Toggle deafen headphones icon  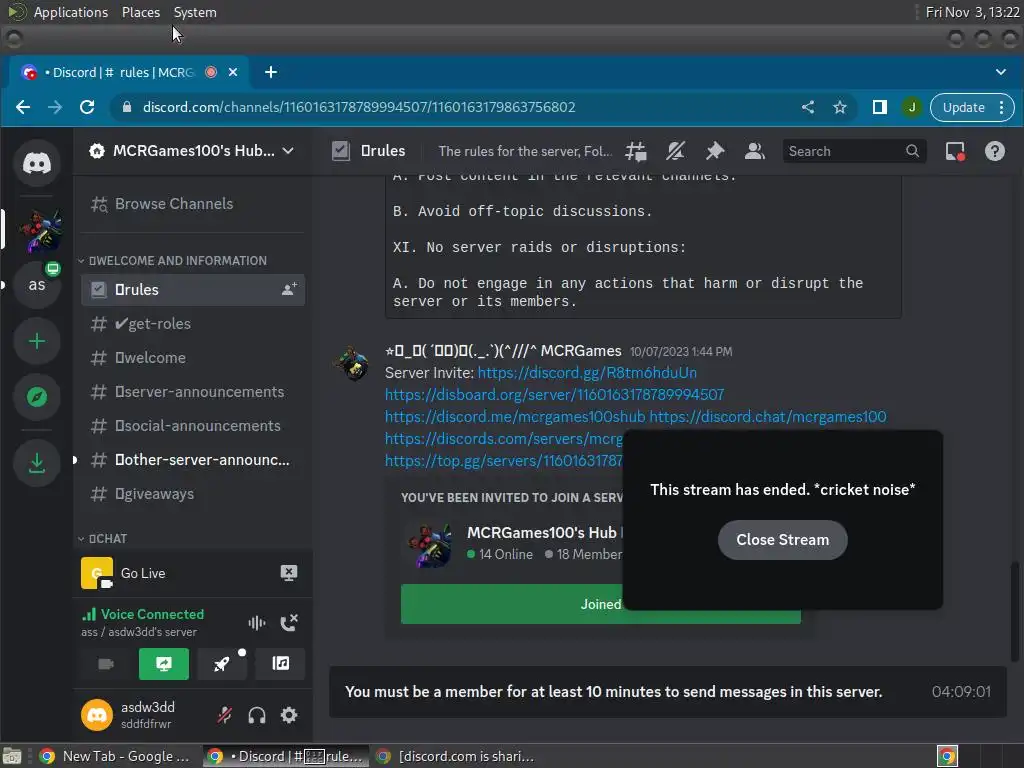(x=257, y=715)
